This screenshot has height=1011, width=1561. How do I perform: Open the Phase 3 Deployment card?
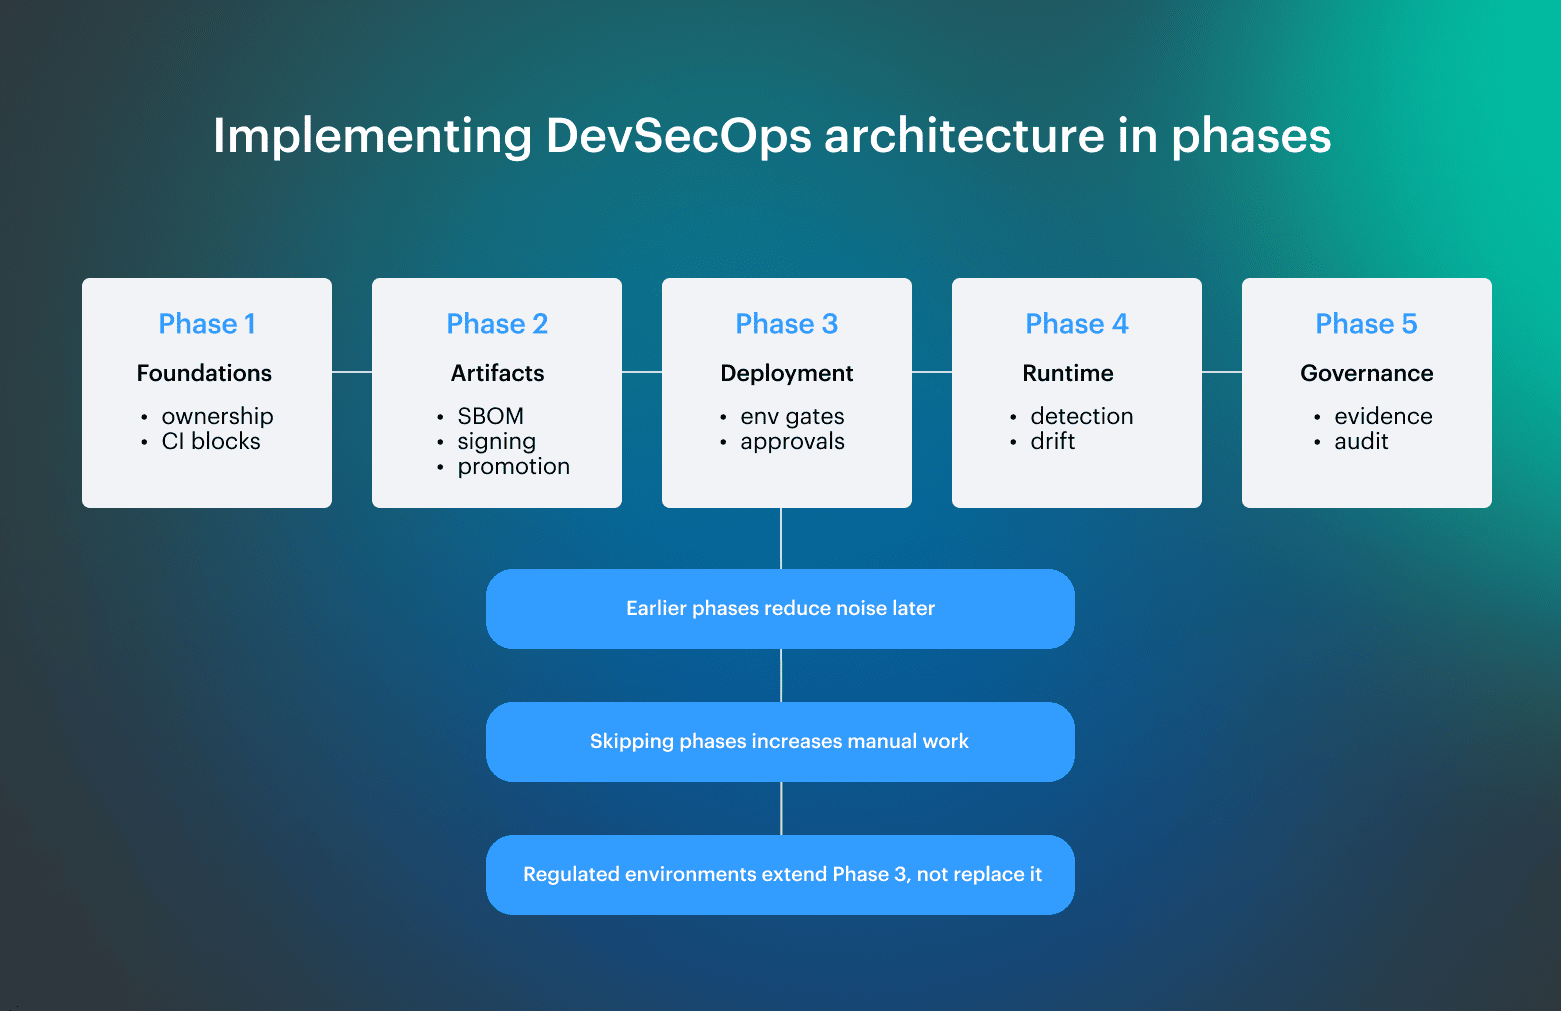coord(786,392)
